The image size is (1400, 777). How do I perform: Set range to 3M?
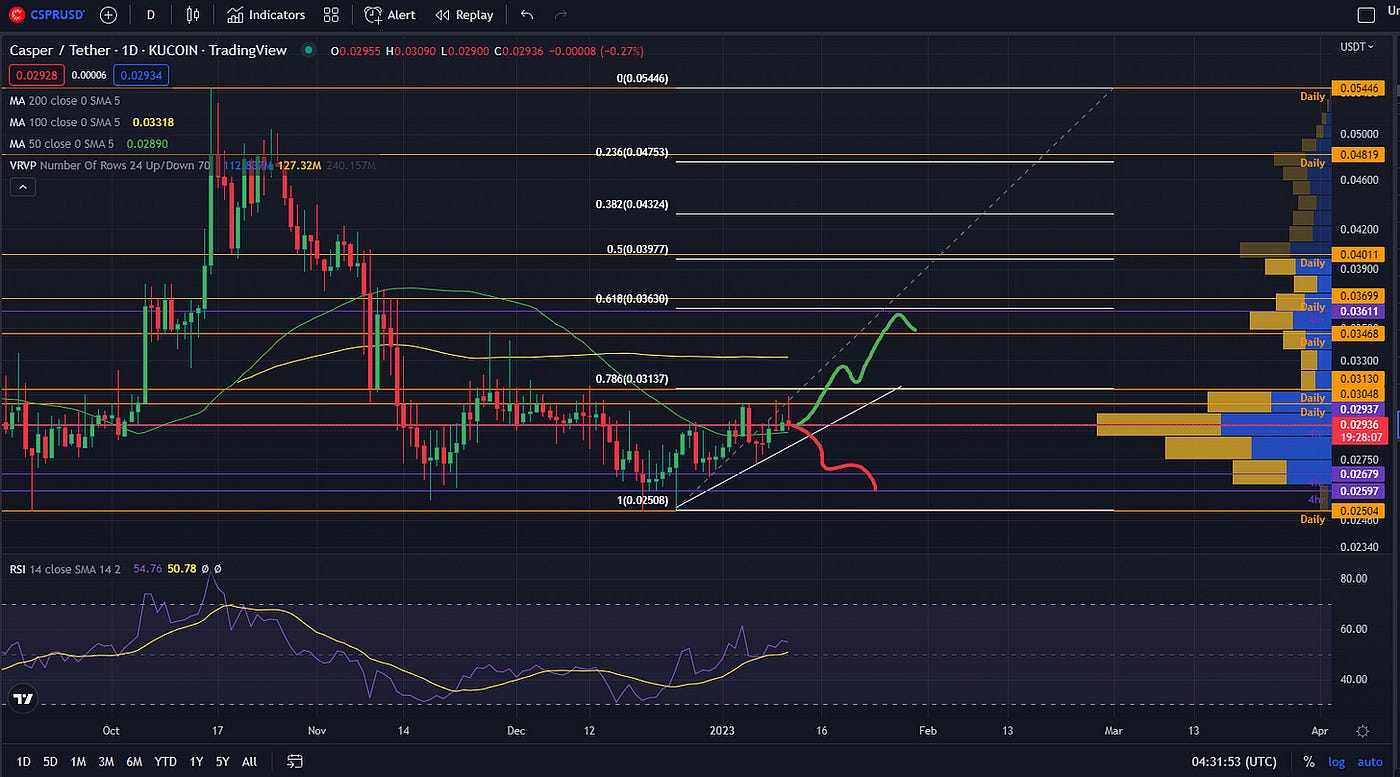(106, 761)
